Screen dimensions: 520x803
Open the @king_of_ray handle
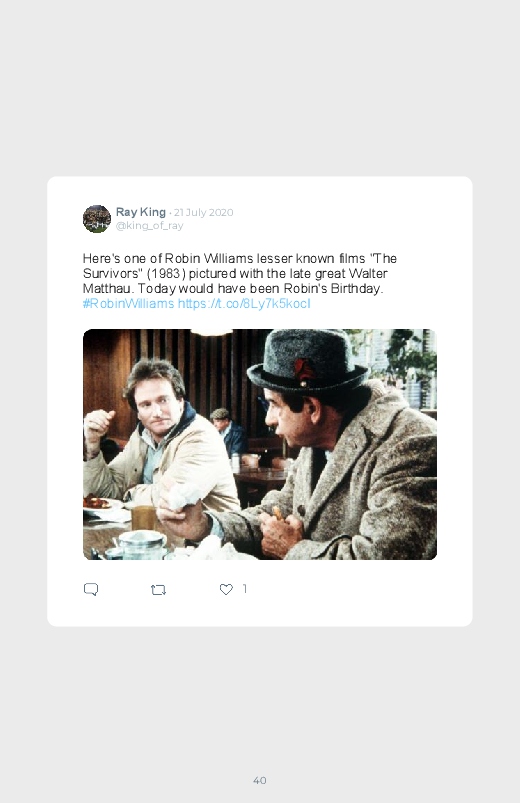click(x=149, y=226)
